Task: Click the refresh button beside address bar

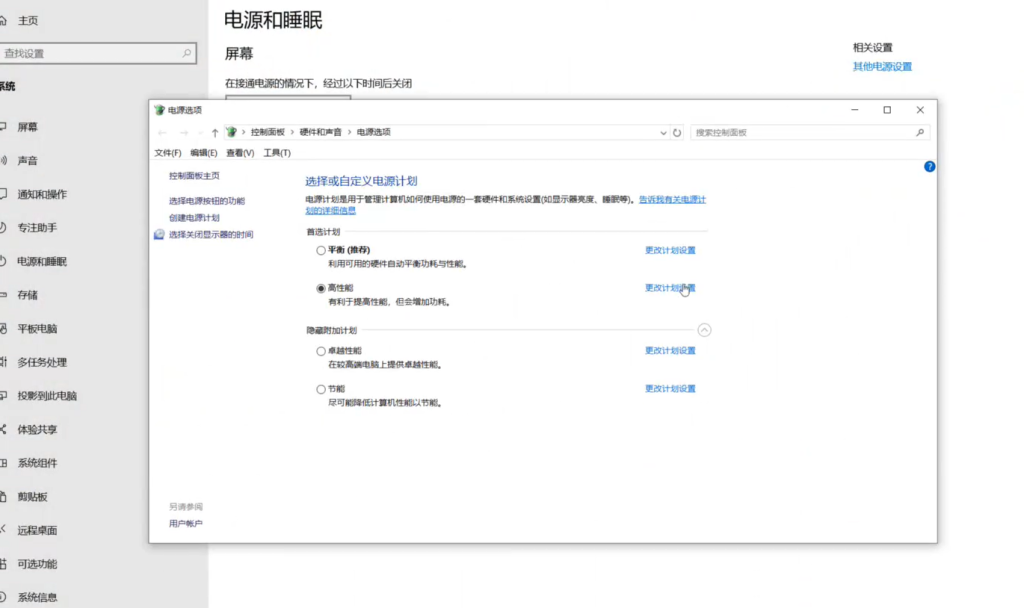Action: click(x=677, y=132)
